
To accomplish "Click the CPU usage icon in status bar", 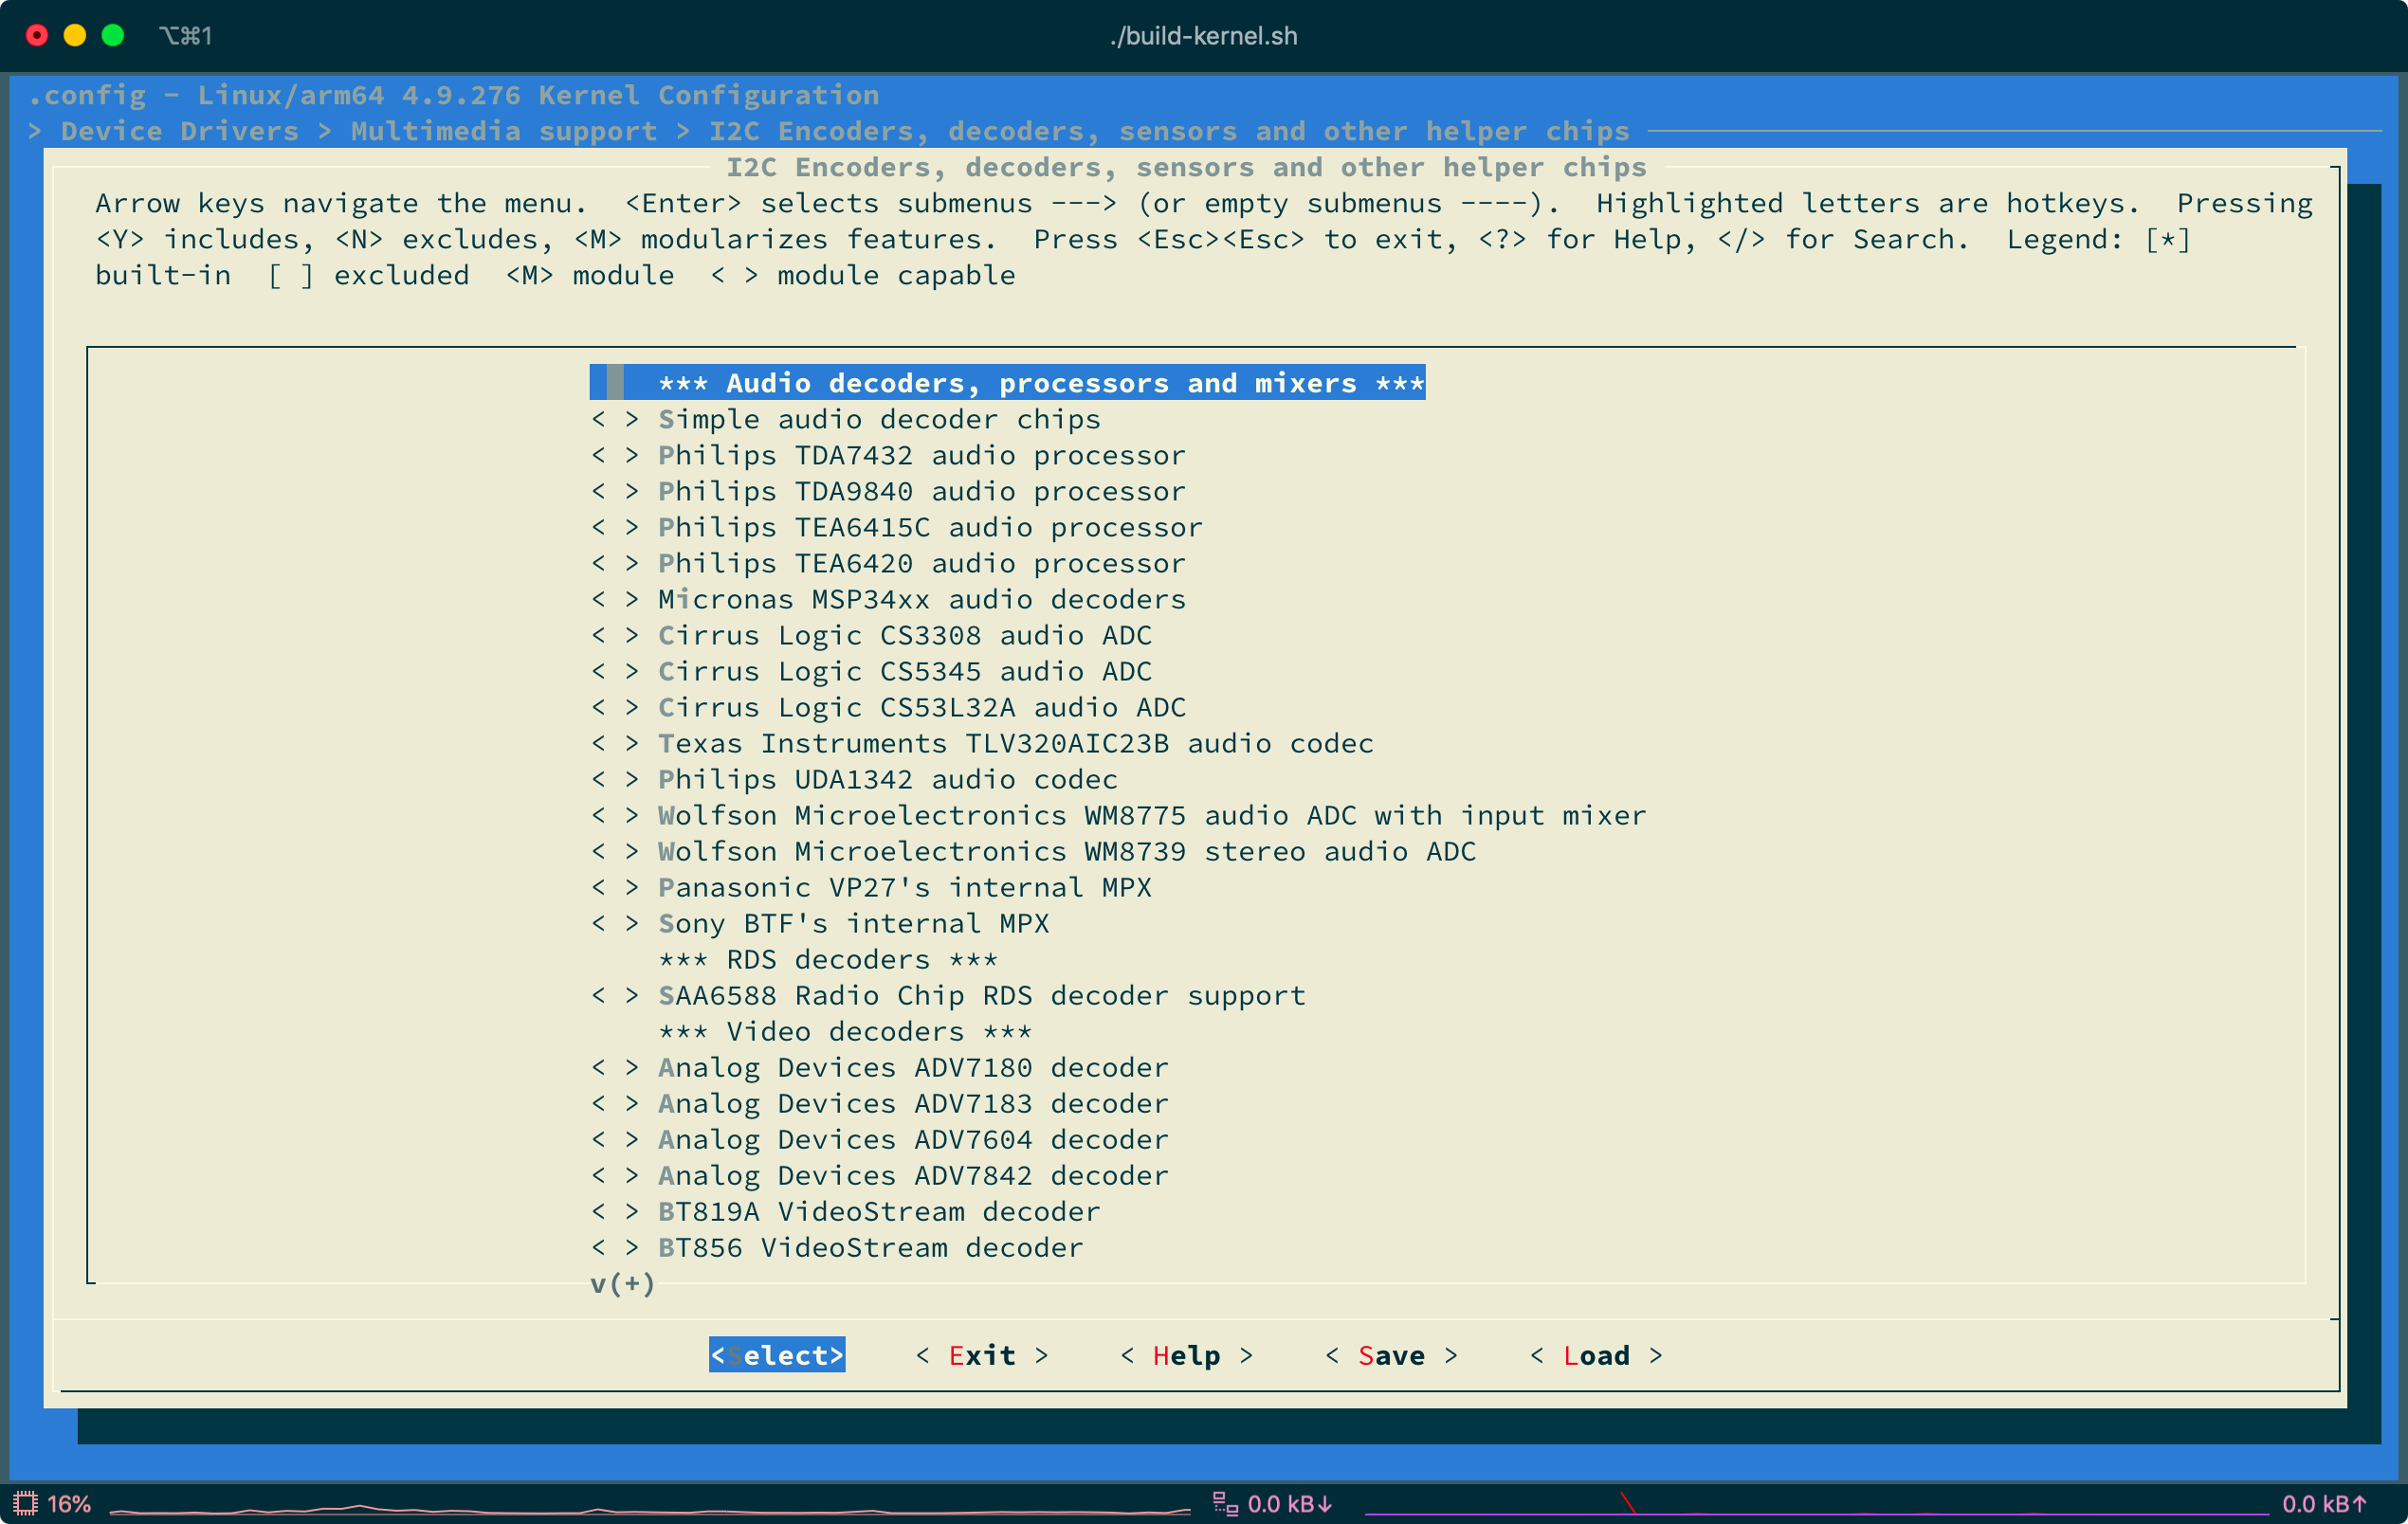I will coord(25,1503).
